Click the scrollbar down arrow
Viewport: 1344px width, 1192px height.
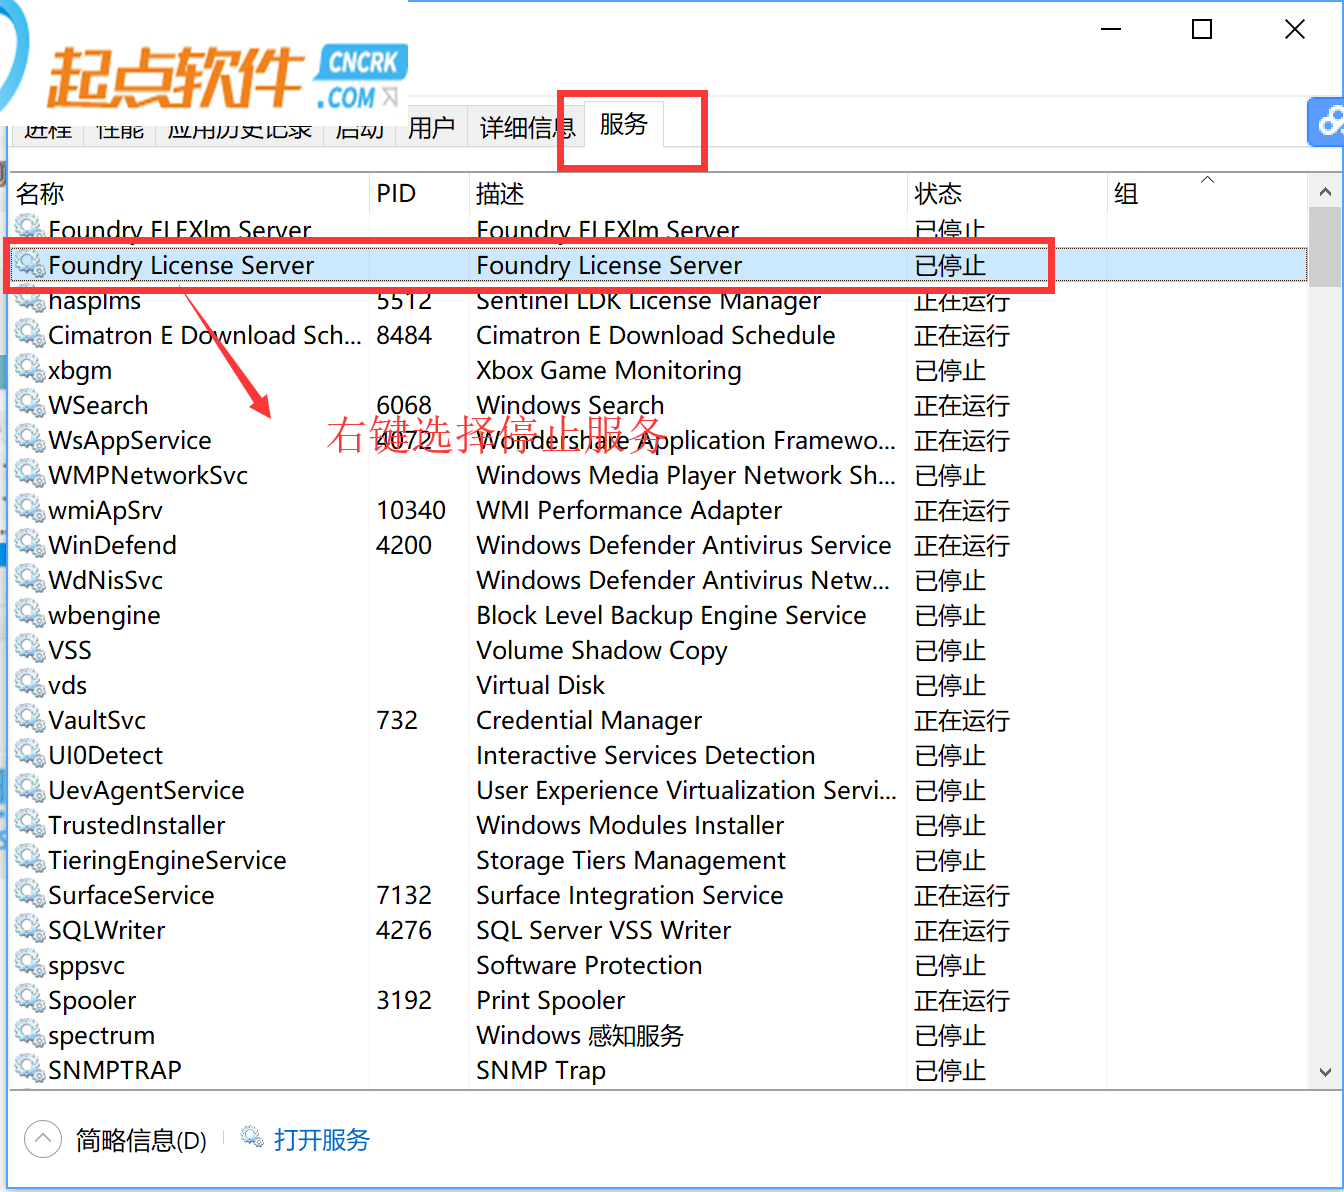(1325, 1072)
